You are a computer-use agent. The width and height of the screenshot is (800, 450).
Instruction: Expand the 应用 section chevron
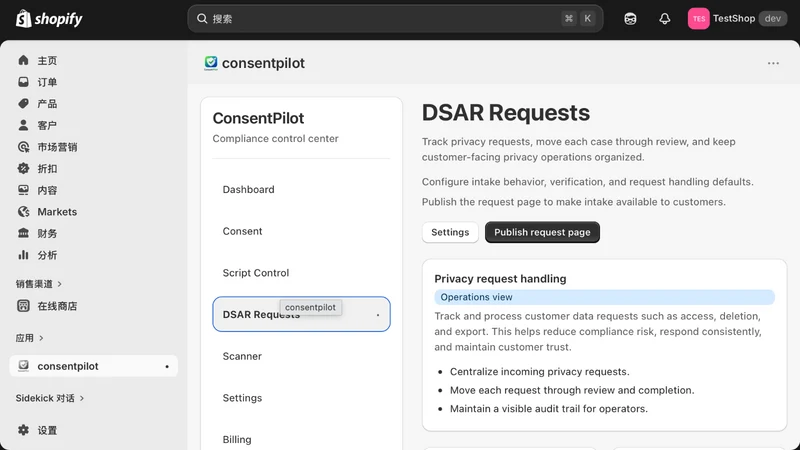[x=41, y=338]
